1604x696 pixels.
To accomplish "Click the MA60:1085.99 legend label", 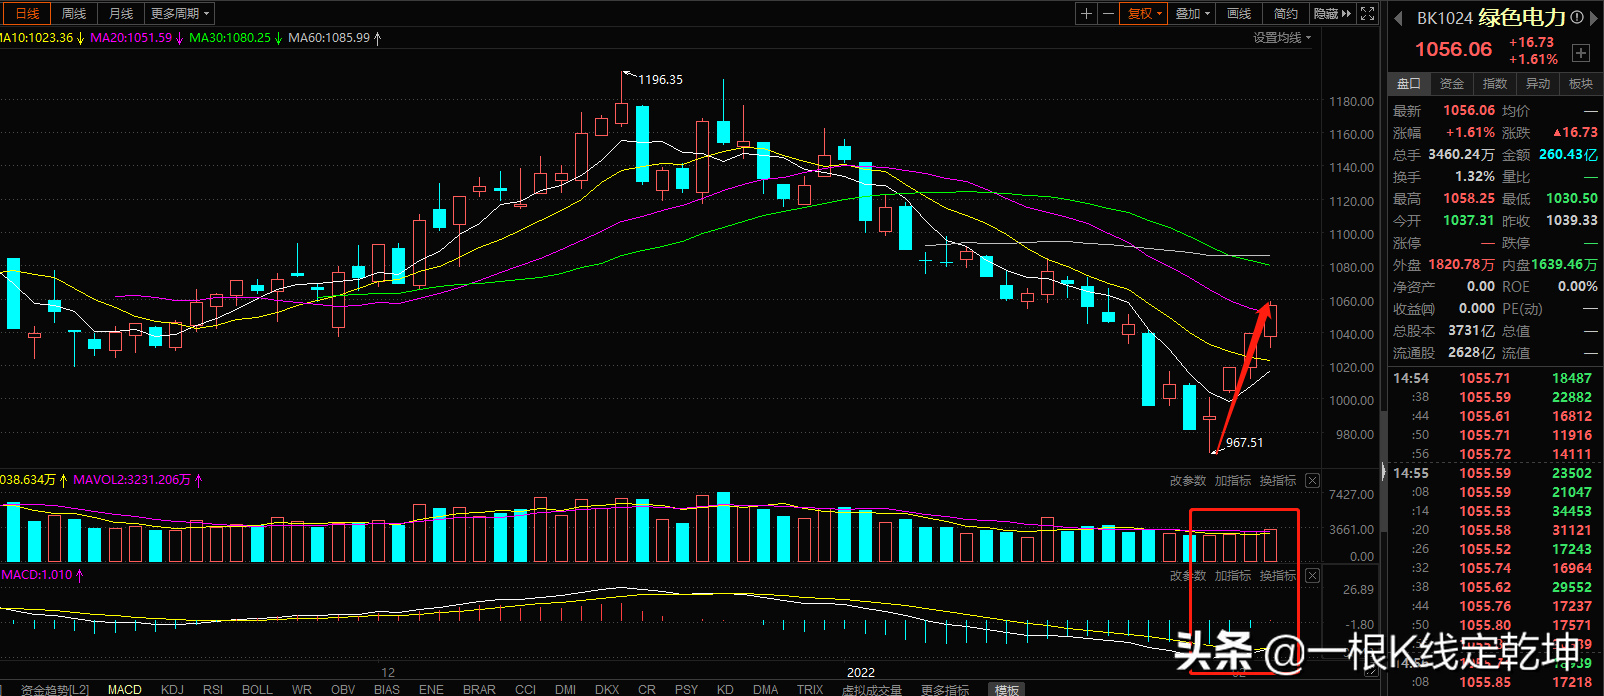I will pyautogui.click(x=329, y=38).
